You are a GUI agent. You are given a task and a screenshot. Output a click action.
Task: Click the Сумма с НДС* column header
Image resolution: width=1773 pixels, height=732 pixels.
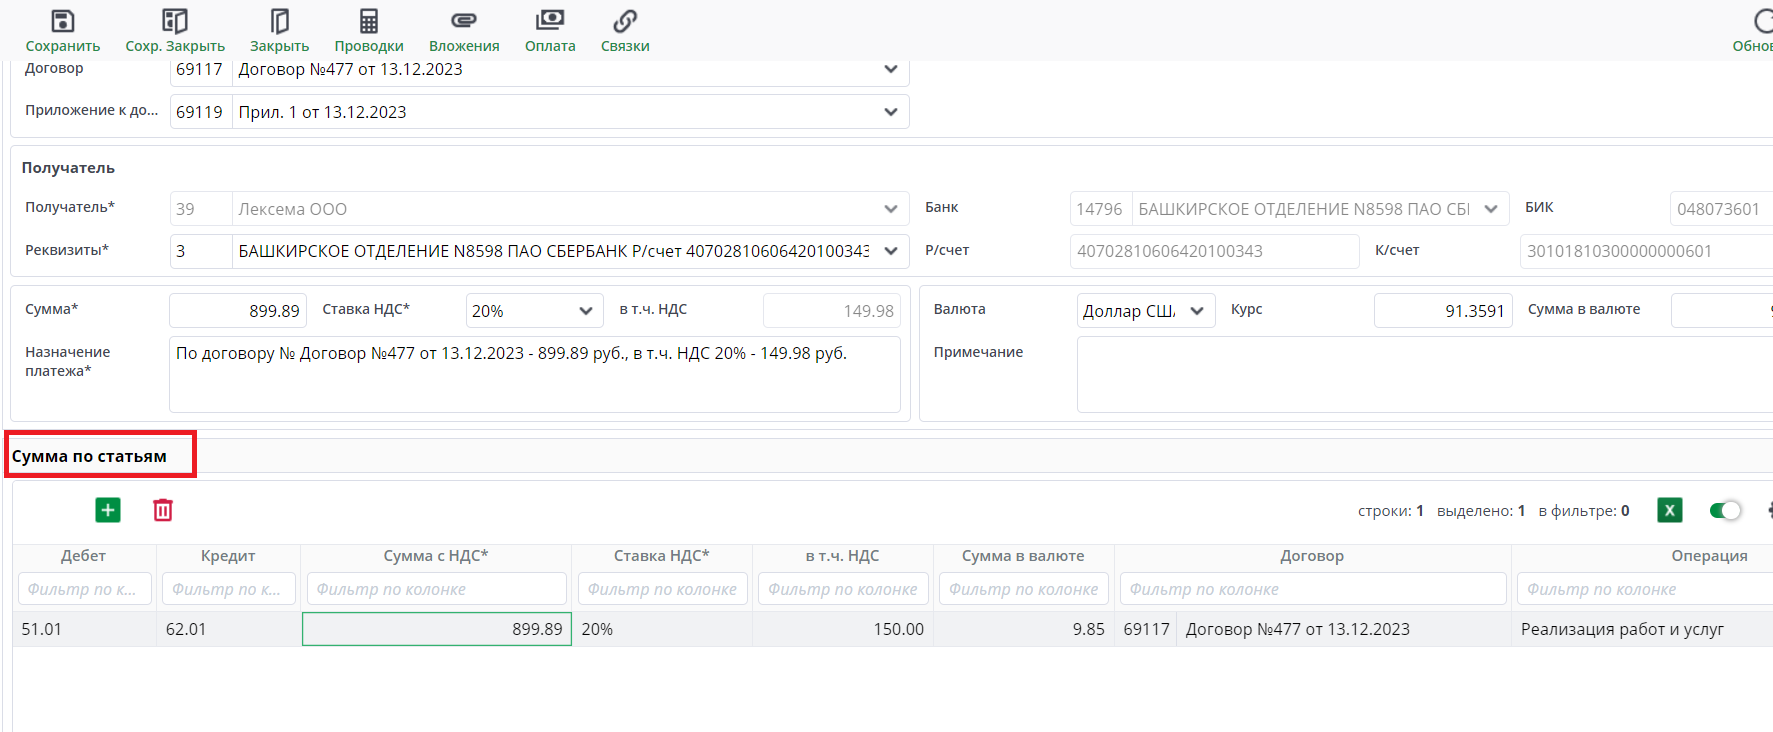[x=435, y=556]
